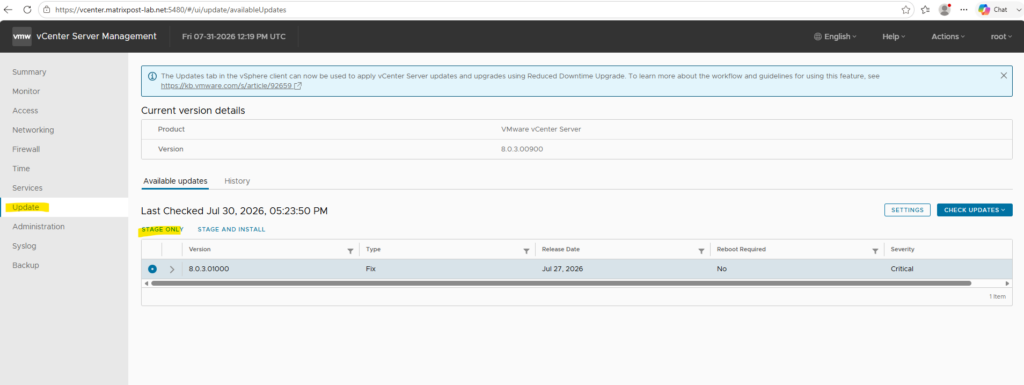Expand the 8.0.3.01000 row details chevron

coord(172,269)
